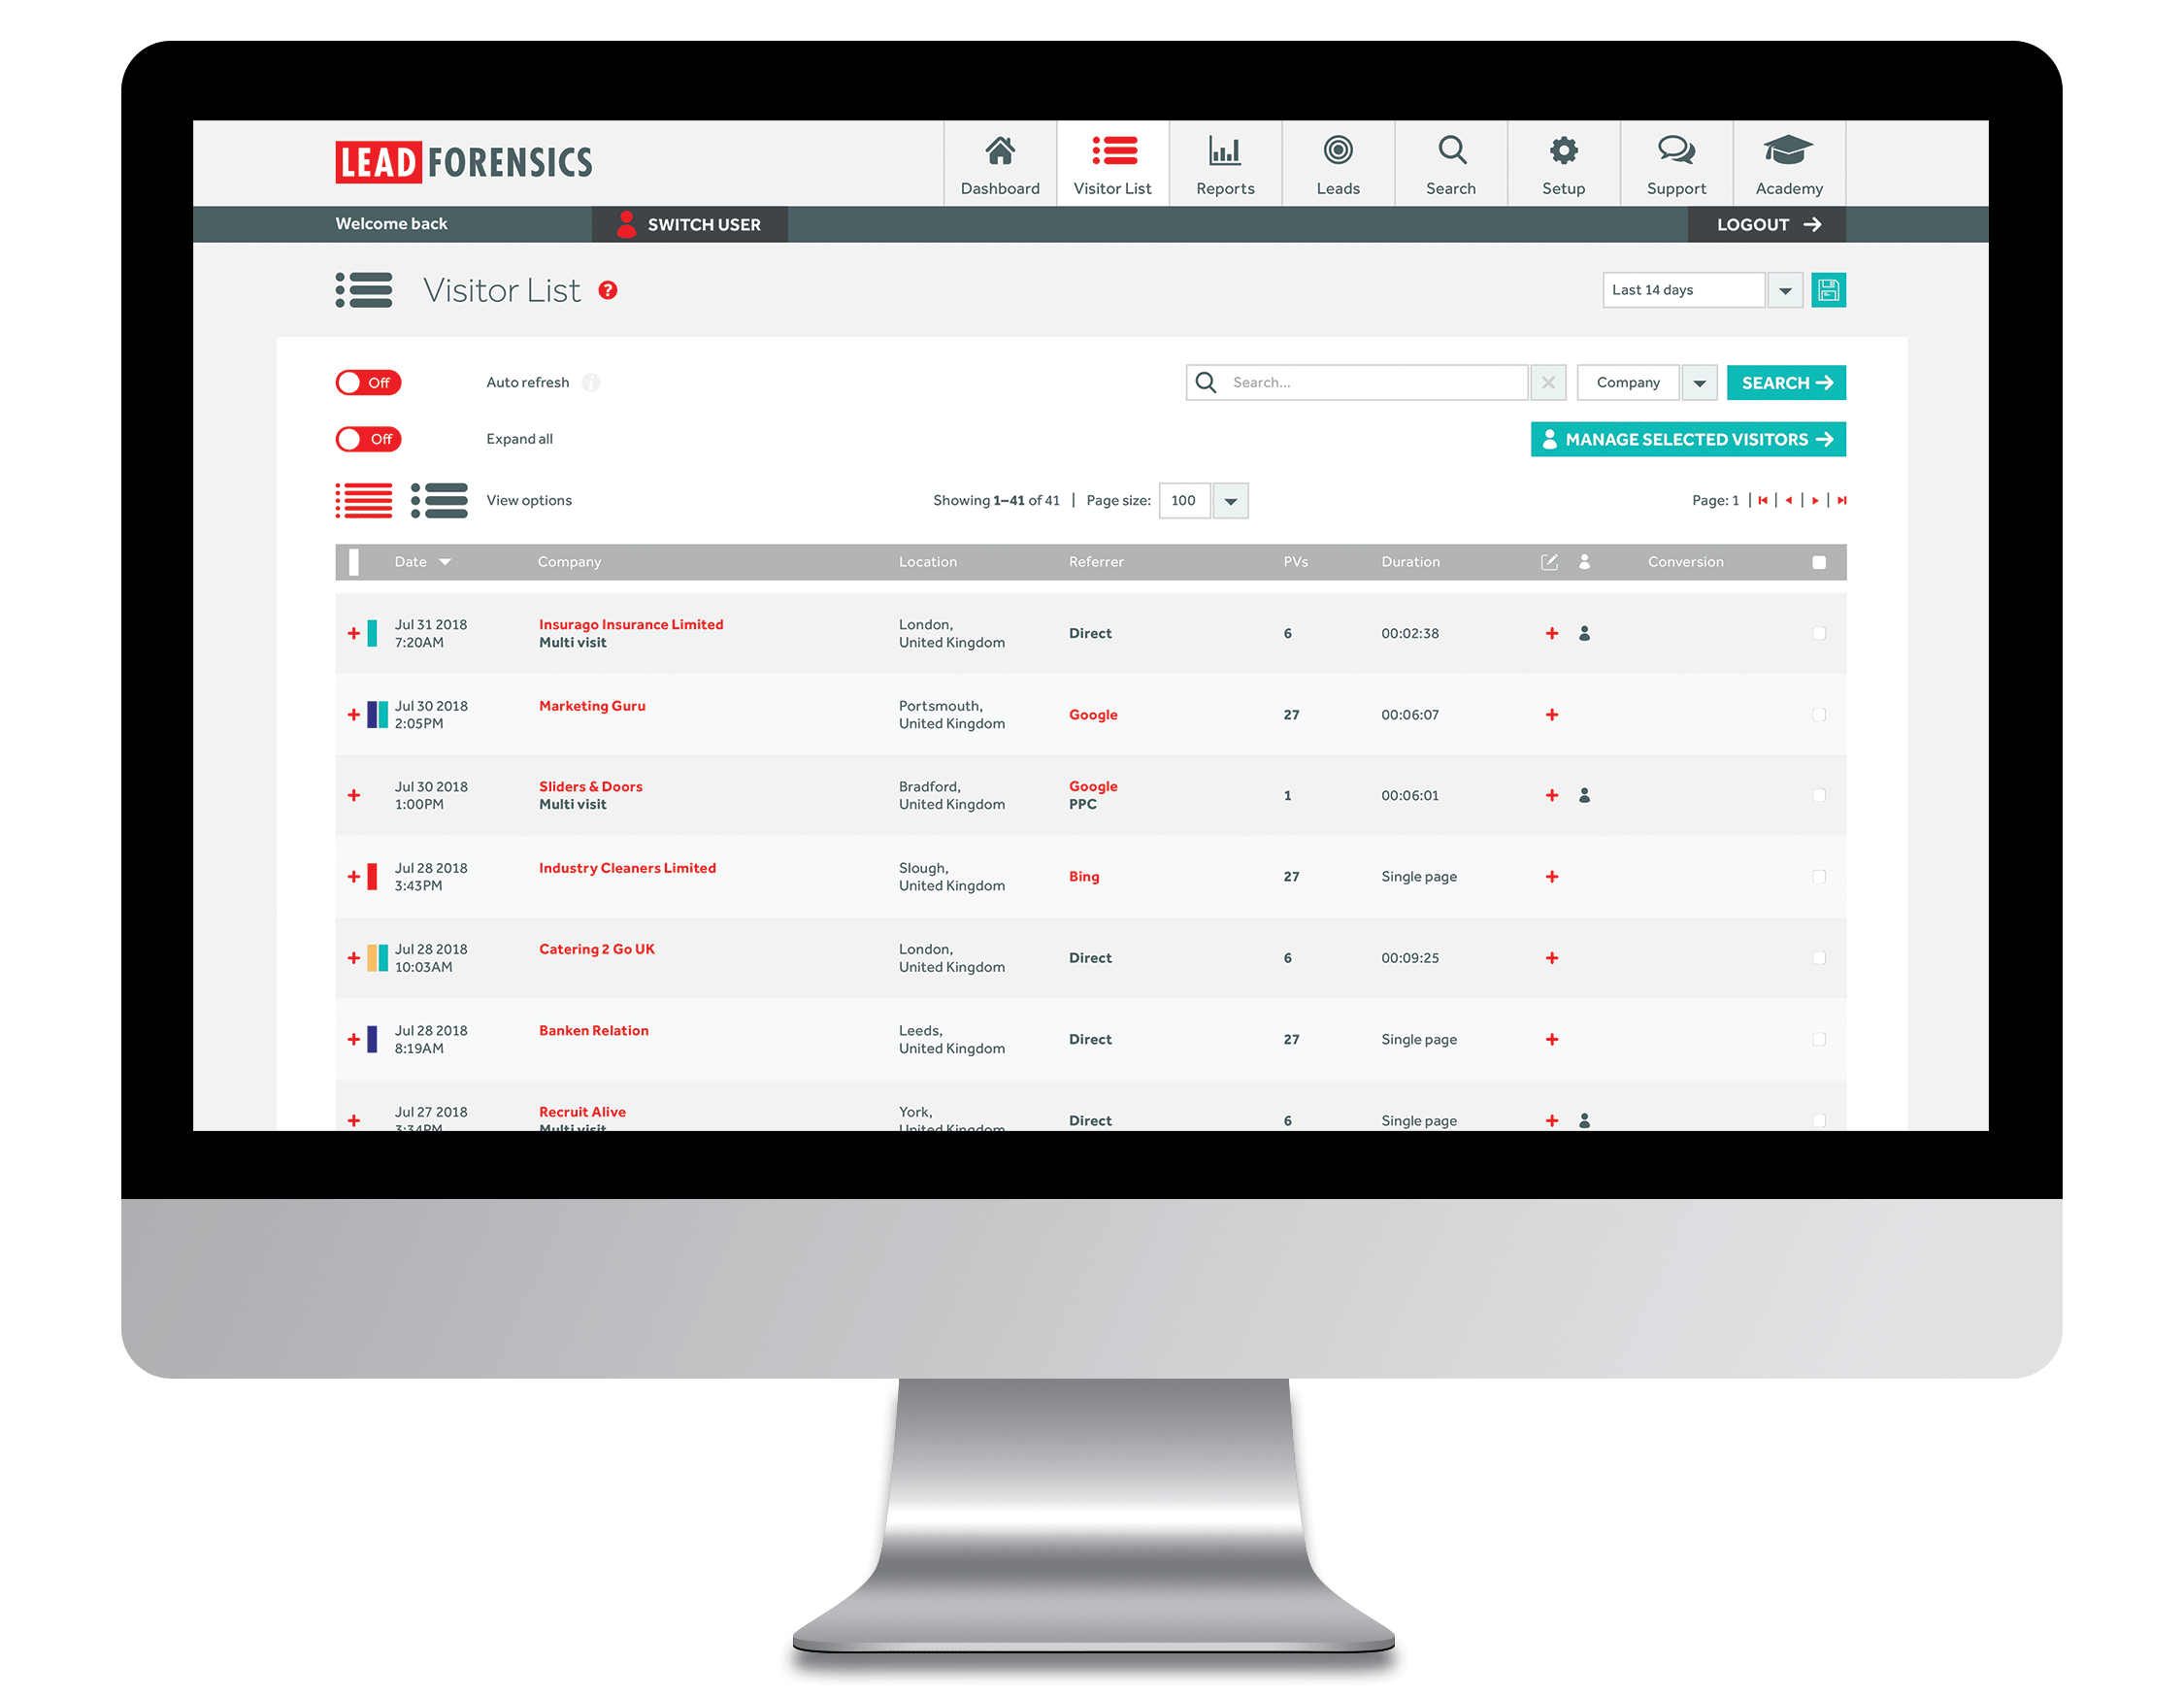Click the Visitor List menu tab
This screenshot has height=1699, width=2184.
point(1113,161)
